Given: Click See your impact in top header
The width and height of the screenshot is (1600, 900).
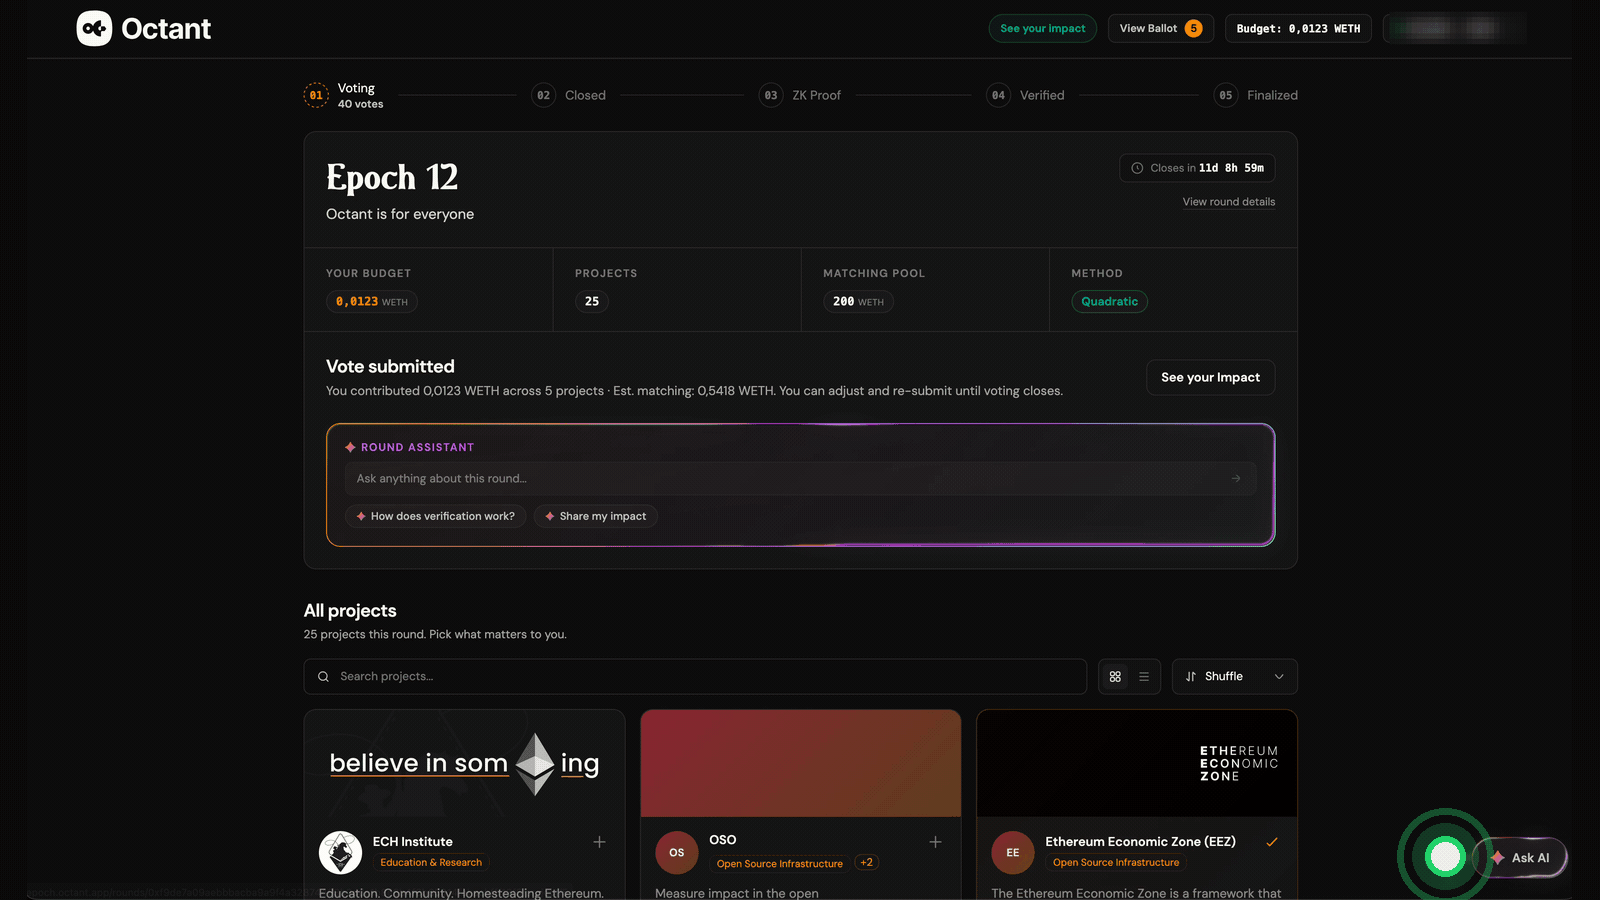Looking at the screenshot, I should [x=1042, y=28].
